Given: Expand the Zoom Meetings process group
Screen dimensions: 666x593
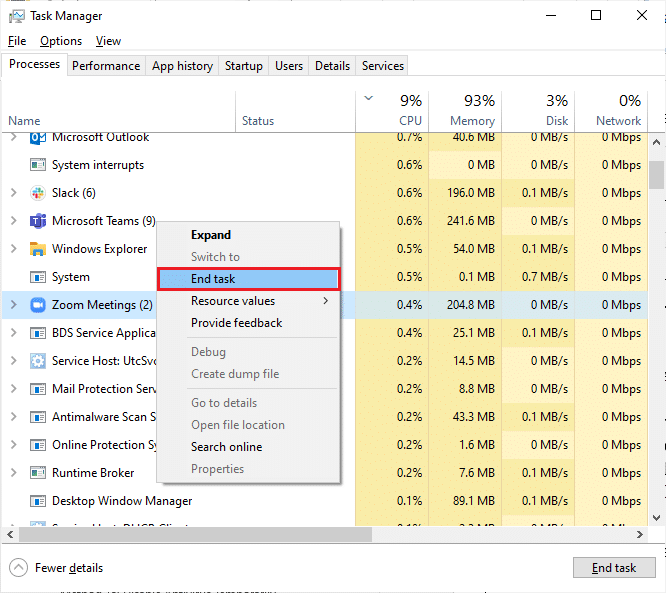Looking at the screenshot, I should click(13, 305).
